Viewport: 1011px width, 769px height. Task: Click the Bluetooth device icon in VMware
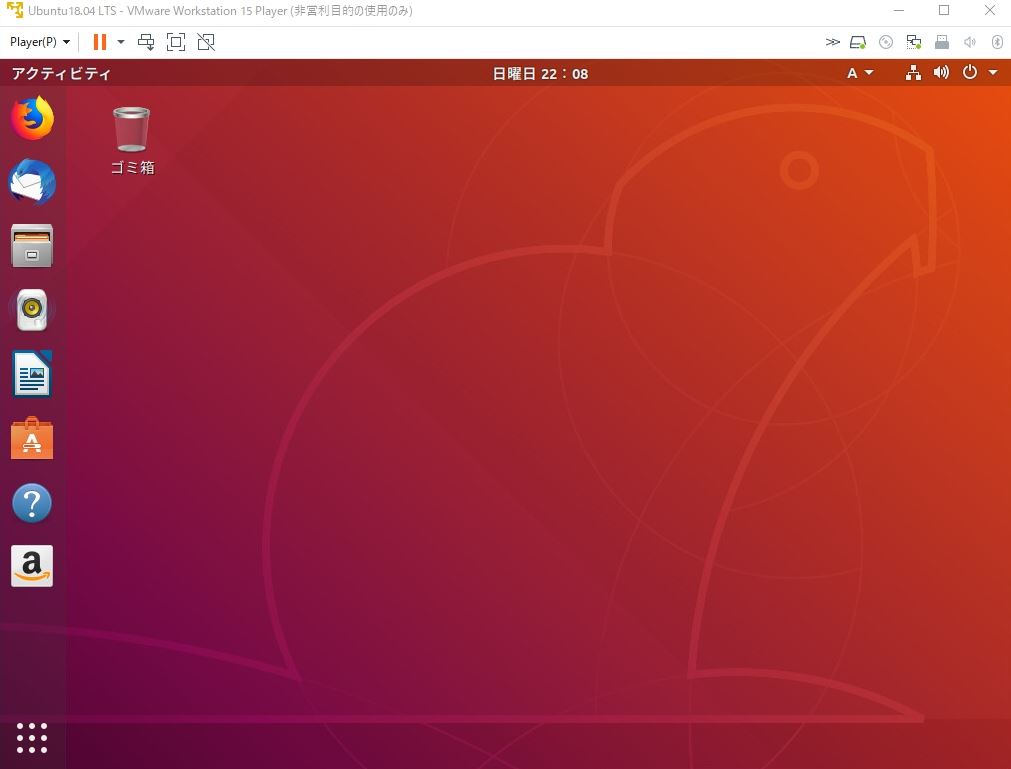pos(997,43)
